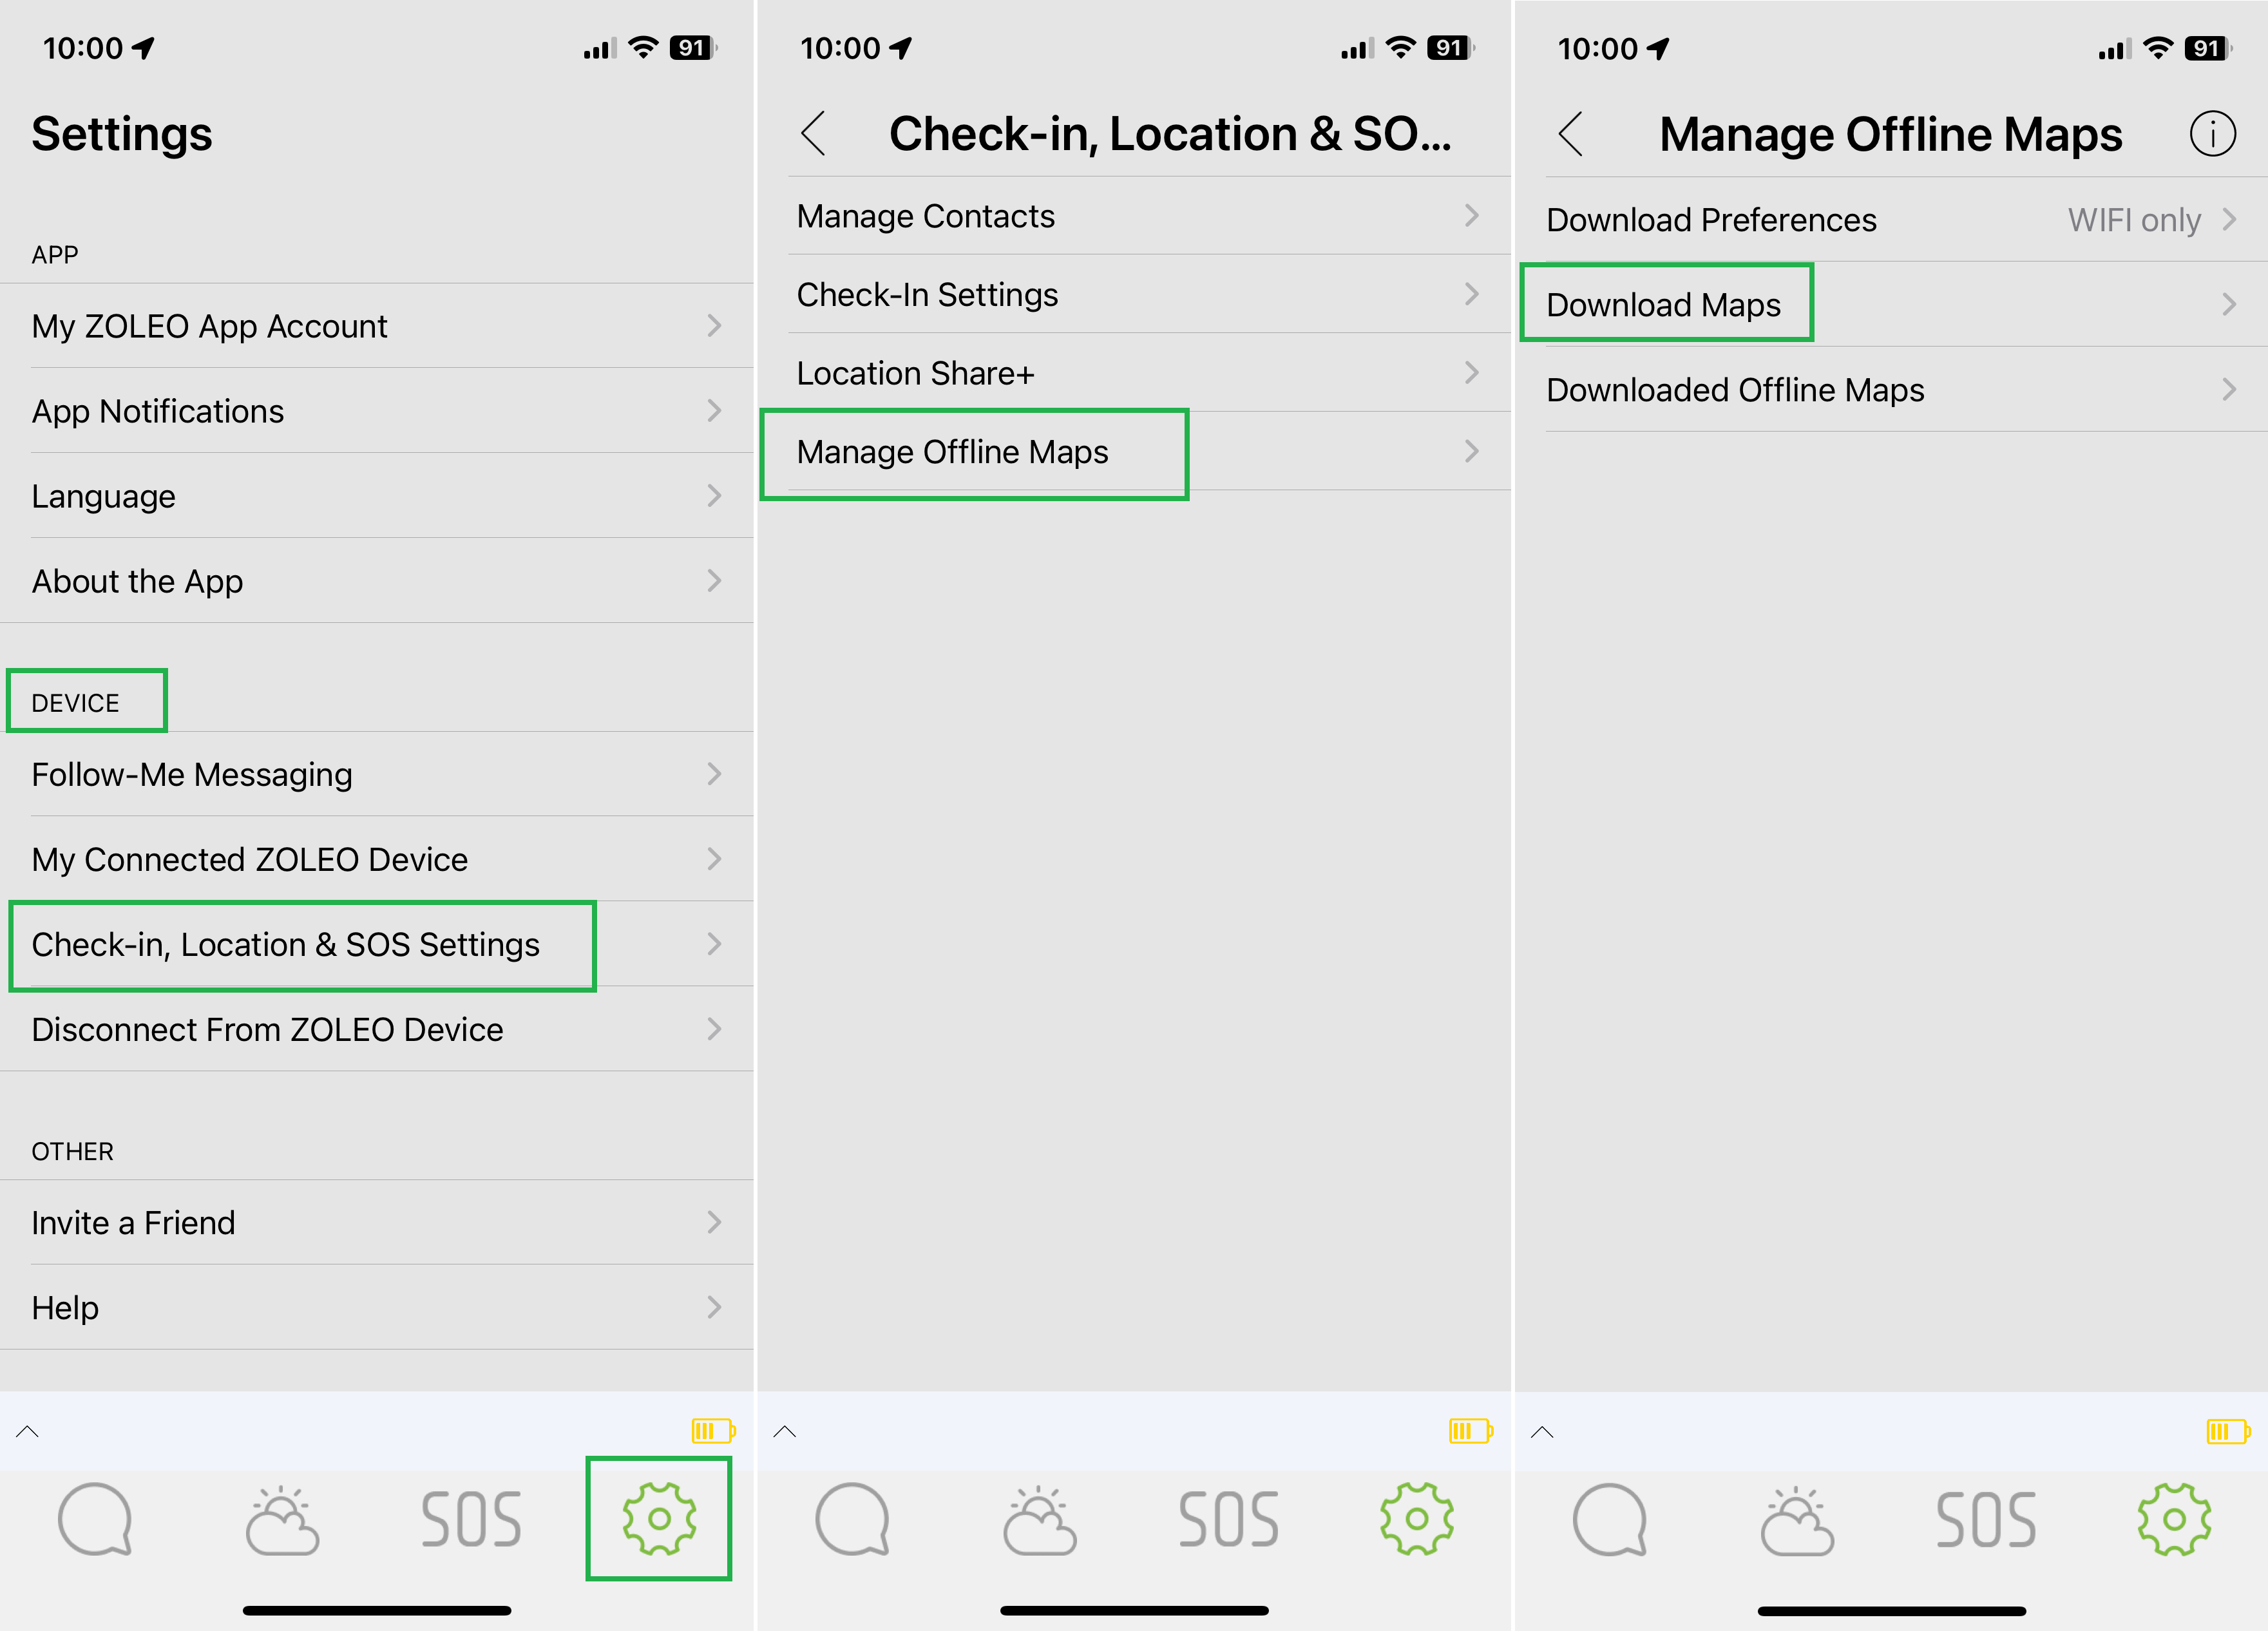Open Language settings
The width and height of the screenshot is (2268, 1631).
click(x=377, y=496)
